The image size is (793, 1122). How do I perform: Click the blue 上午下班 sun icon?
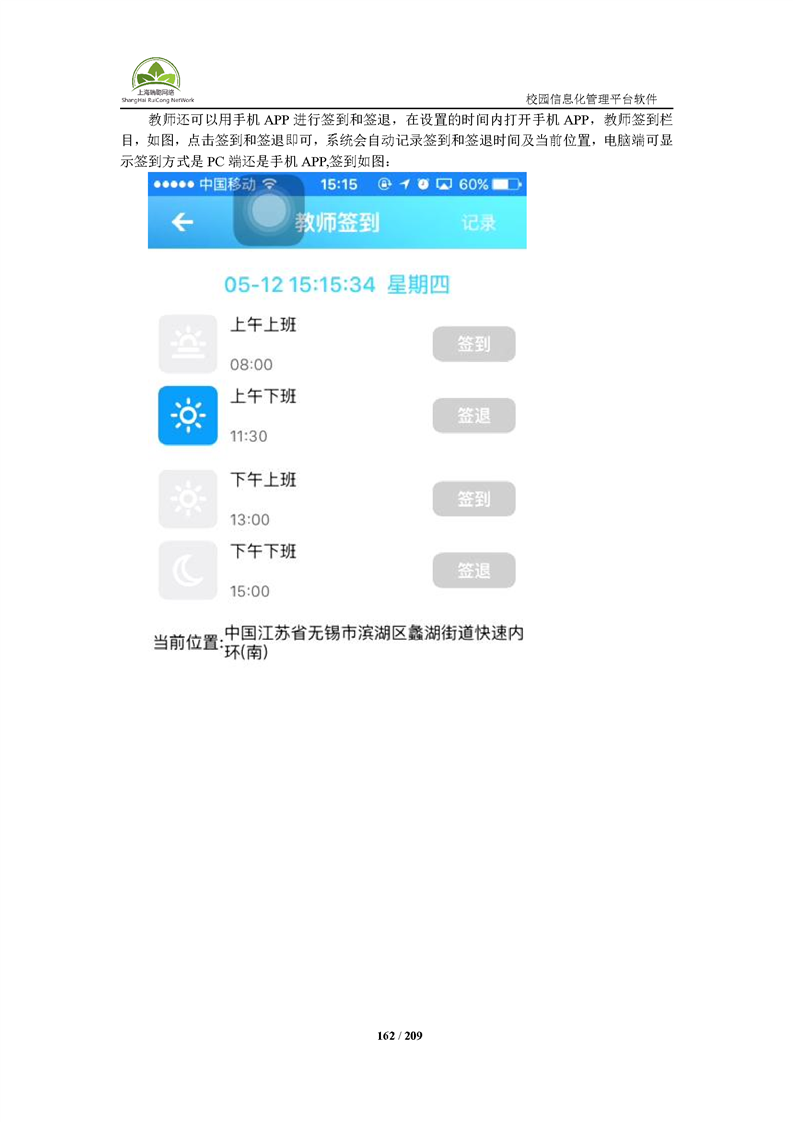click(x=188, y=415)
